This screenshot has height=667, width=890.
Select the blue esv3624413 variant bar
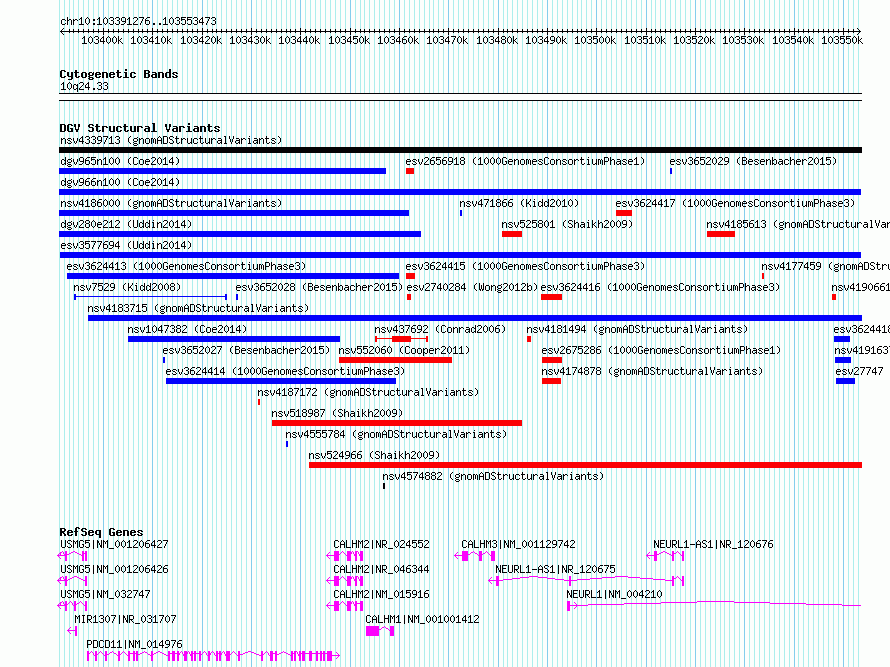tap(233, 276)
